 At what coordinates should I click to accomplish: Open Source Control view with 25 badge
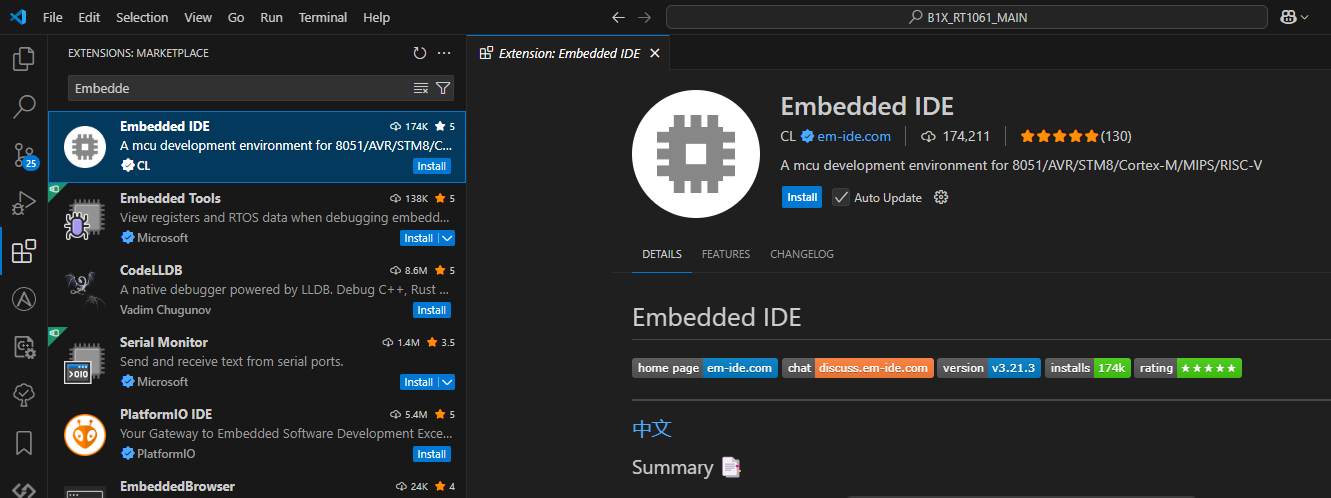tap(24, 154)
